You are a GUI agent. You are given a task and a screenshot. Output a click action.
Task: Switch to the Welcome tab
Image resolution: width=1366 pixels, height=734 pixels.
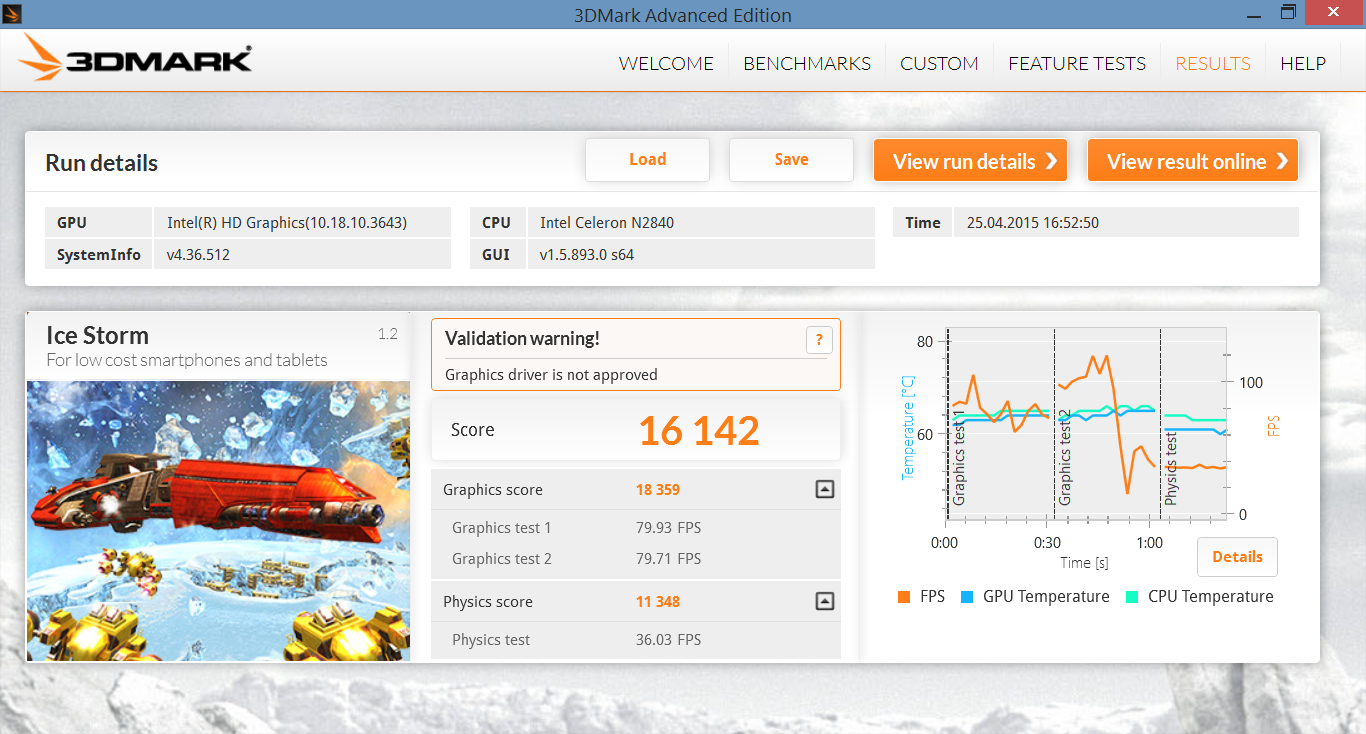point(666,64)
